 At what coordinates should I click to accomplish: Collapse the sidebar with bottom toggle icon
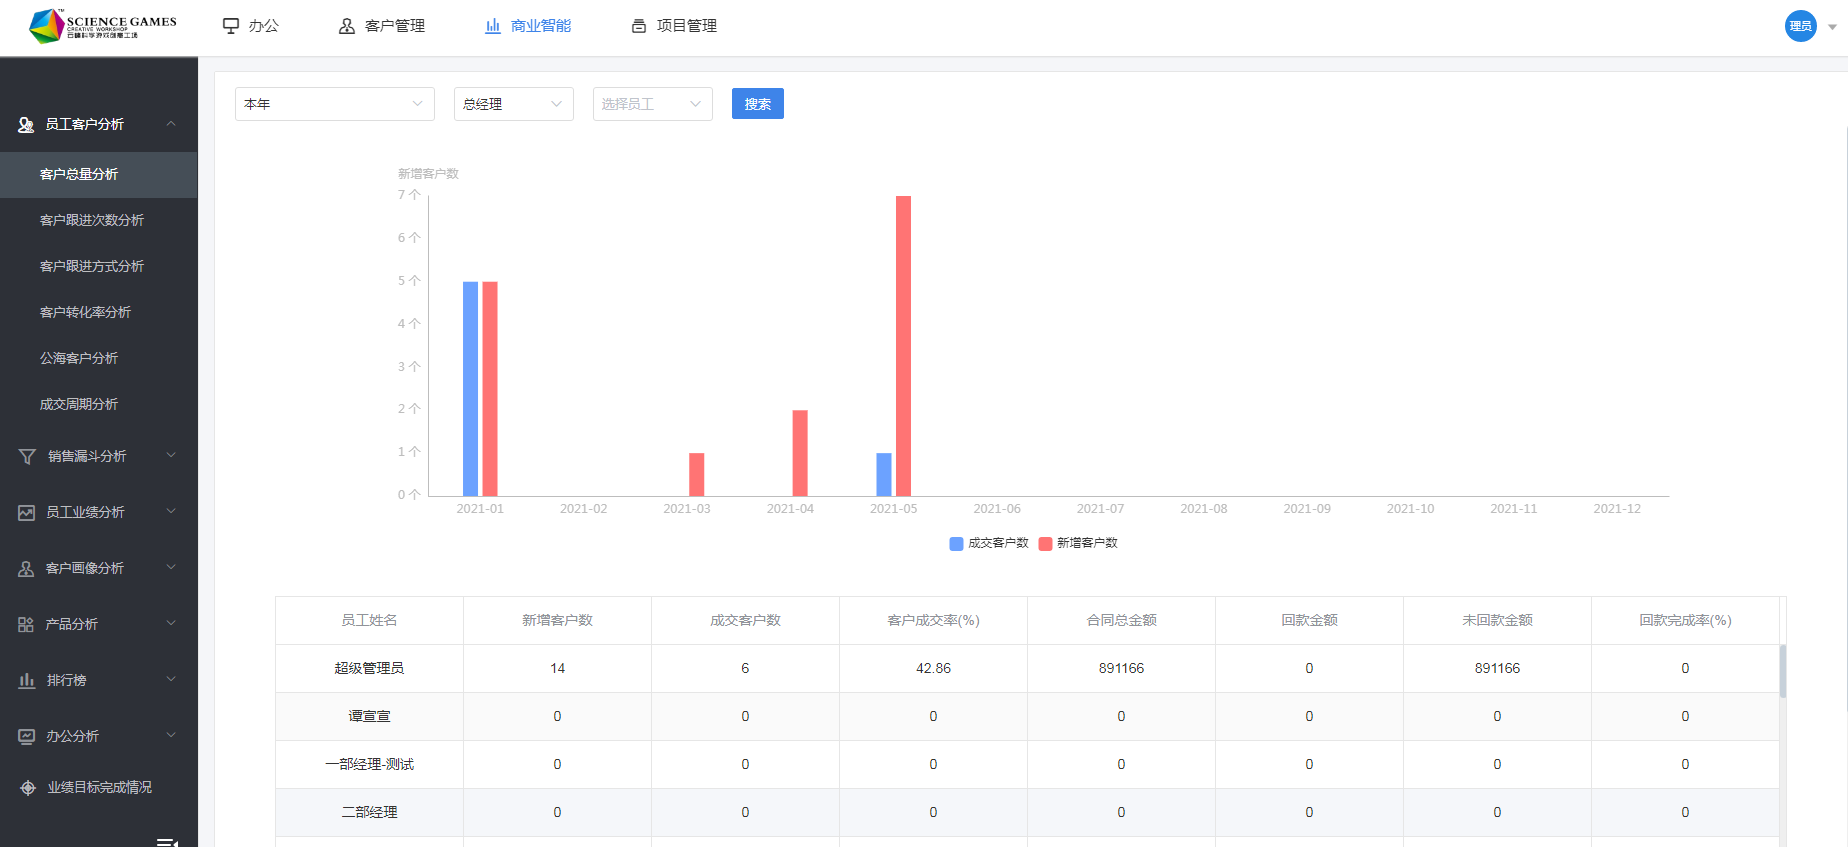[167, 841]
